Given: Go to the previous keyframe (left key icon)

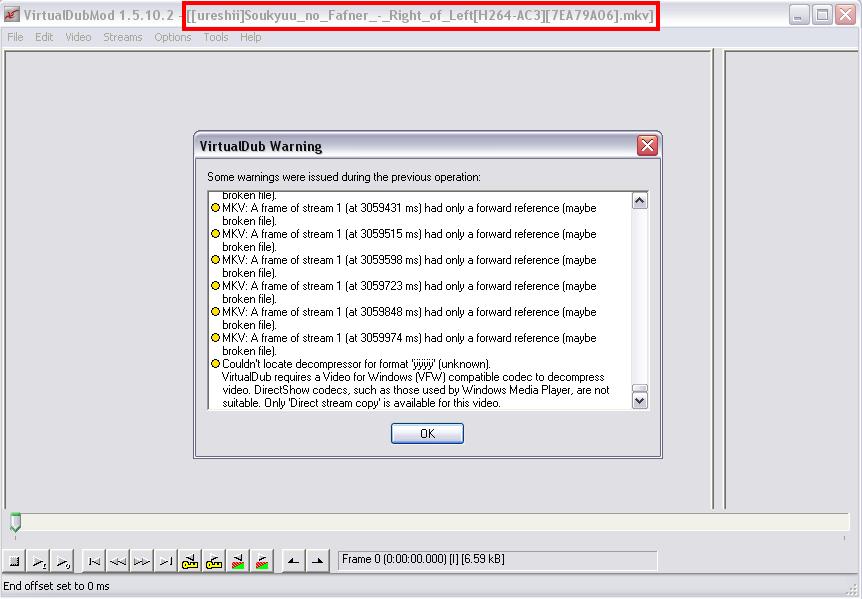Looking at the screenshot, I should click(190, 561).
